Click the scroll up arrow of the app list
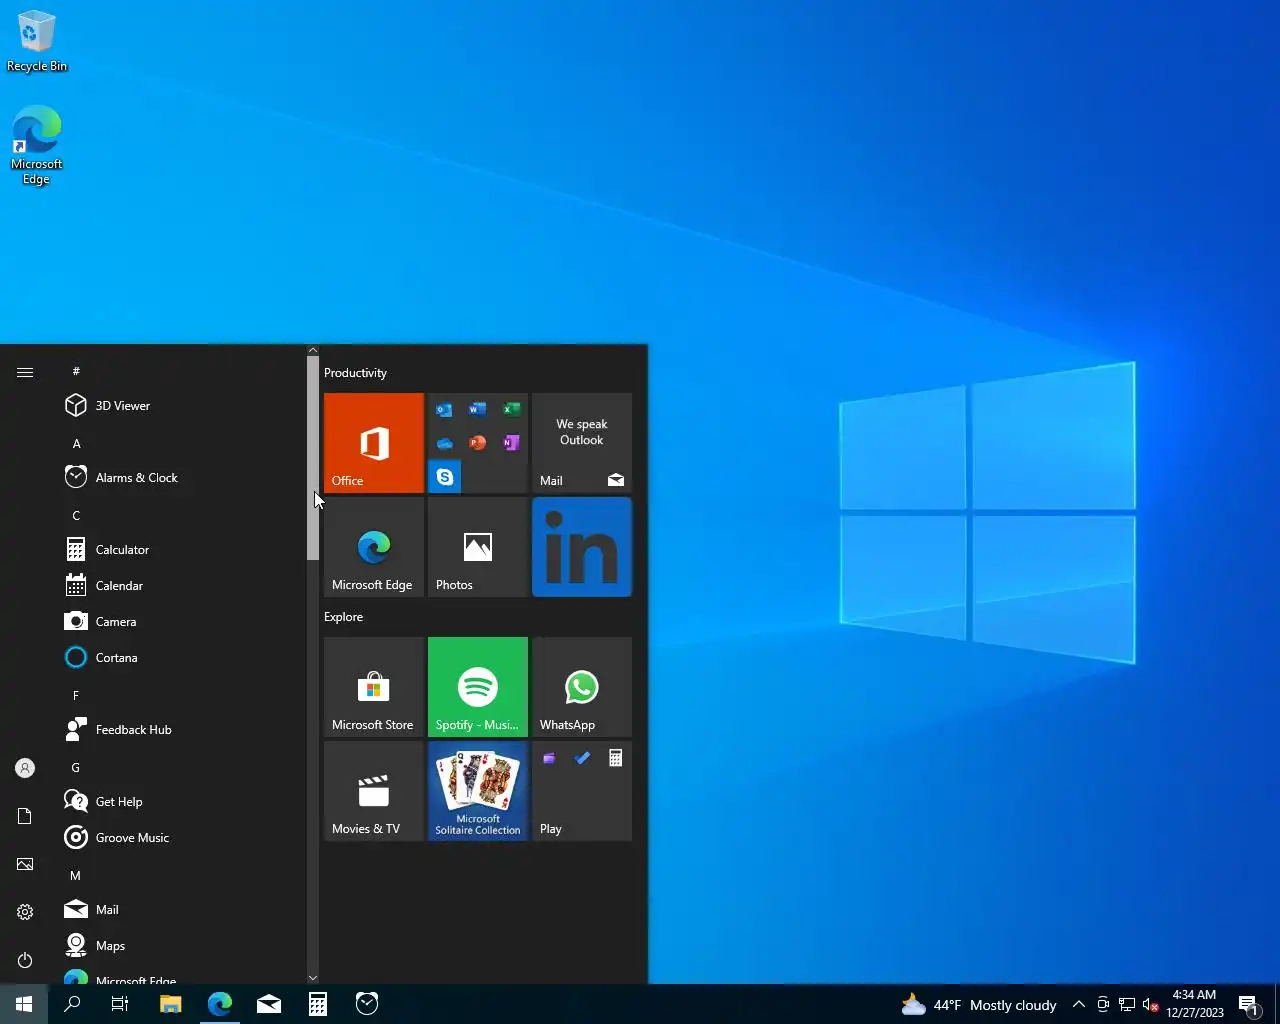Screen dimensions: 1280x1024 pos(313,351)
